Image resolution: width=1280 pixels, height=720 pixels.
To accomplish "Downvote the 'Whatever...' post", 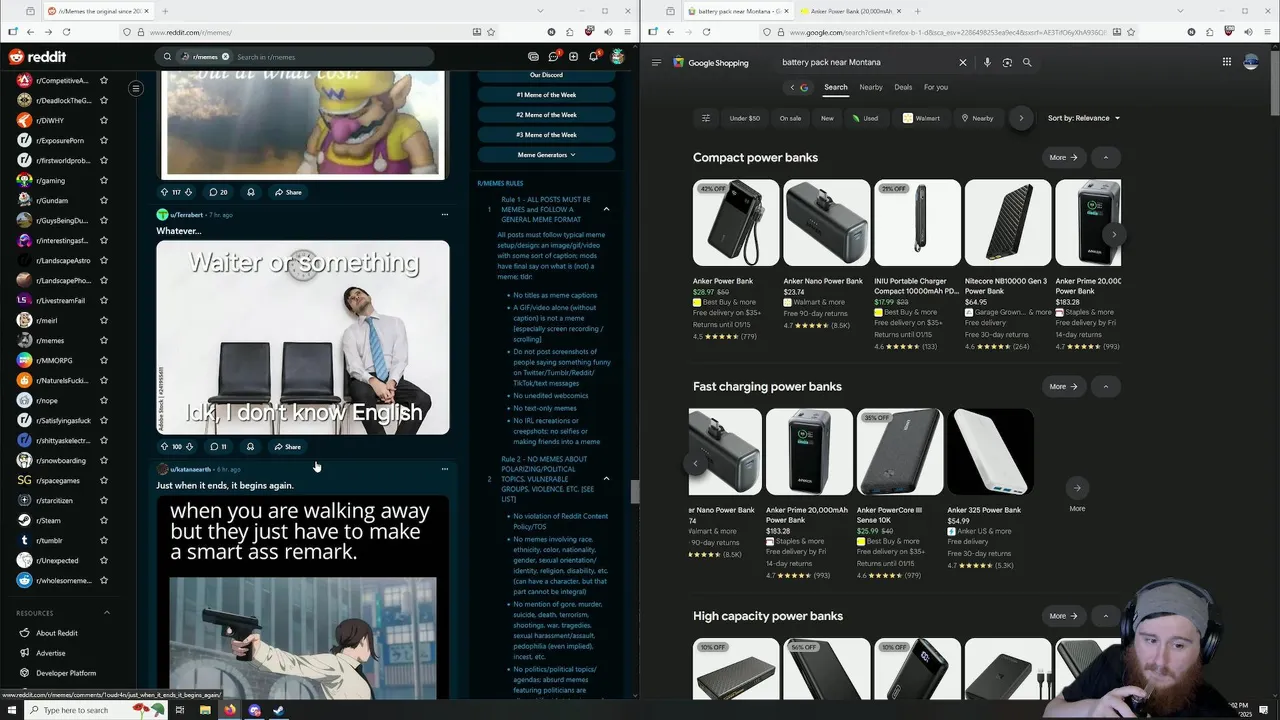I will [190, 447].
